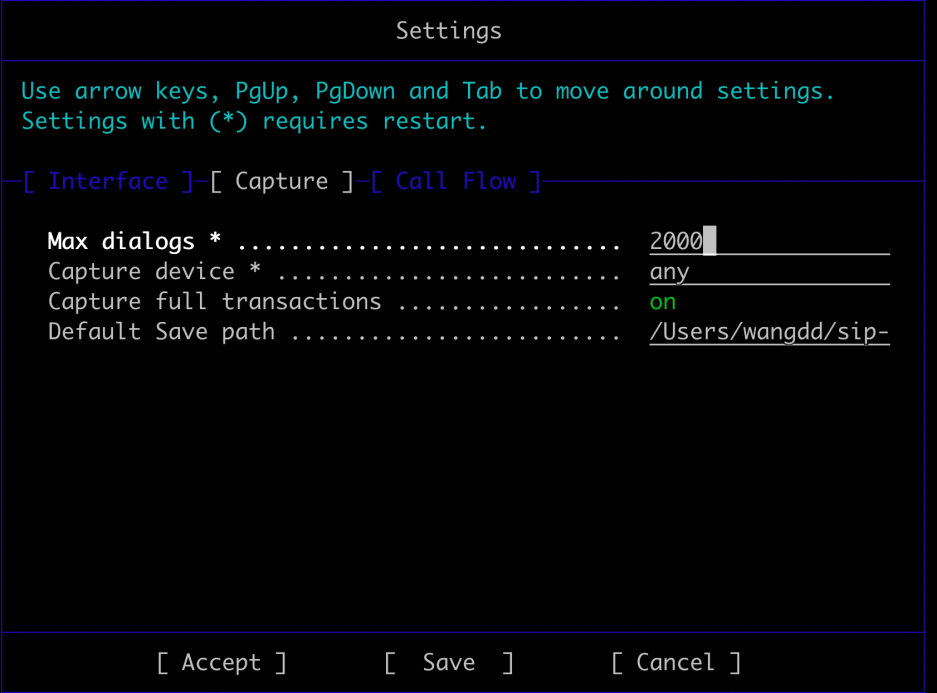Click the Settings window title

pos(448,31)
